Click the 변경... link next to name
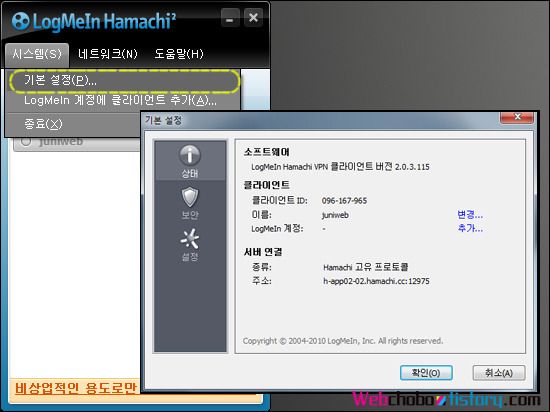The image size is (550, 412). tap(470, 214)
